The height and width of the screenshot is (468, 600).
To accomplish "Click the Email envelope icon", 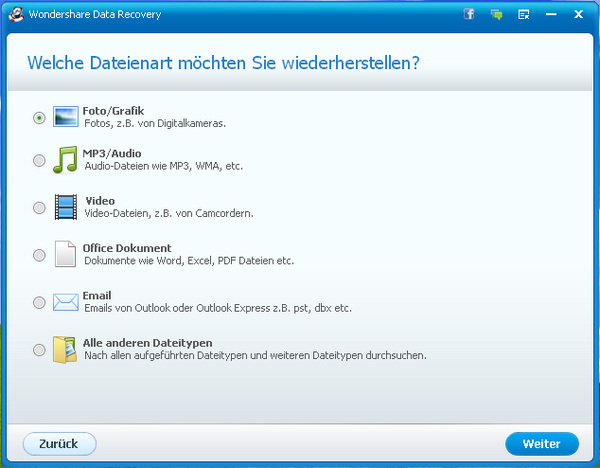I will (x=65, y=301).
